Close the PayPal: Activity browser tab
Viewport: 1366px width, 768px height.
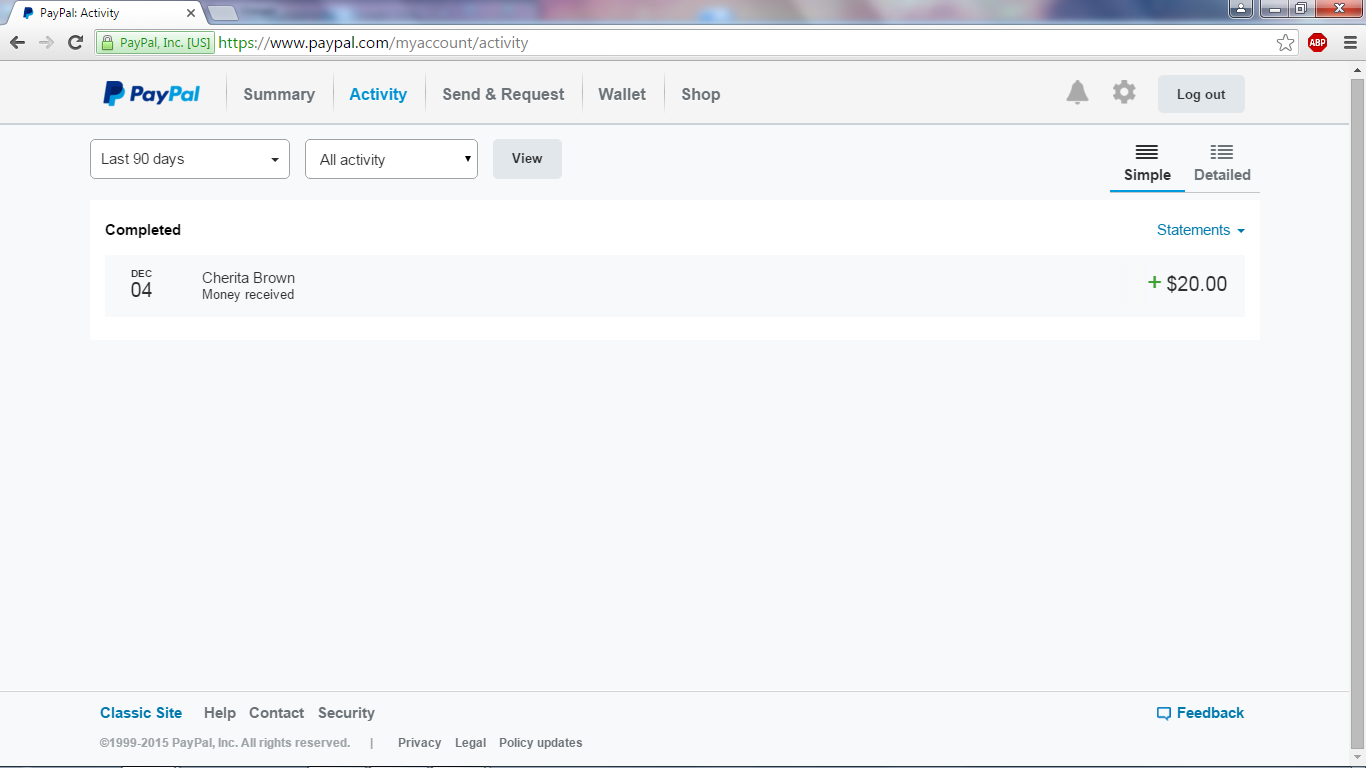click(191, 13)
